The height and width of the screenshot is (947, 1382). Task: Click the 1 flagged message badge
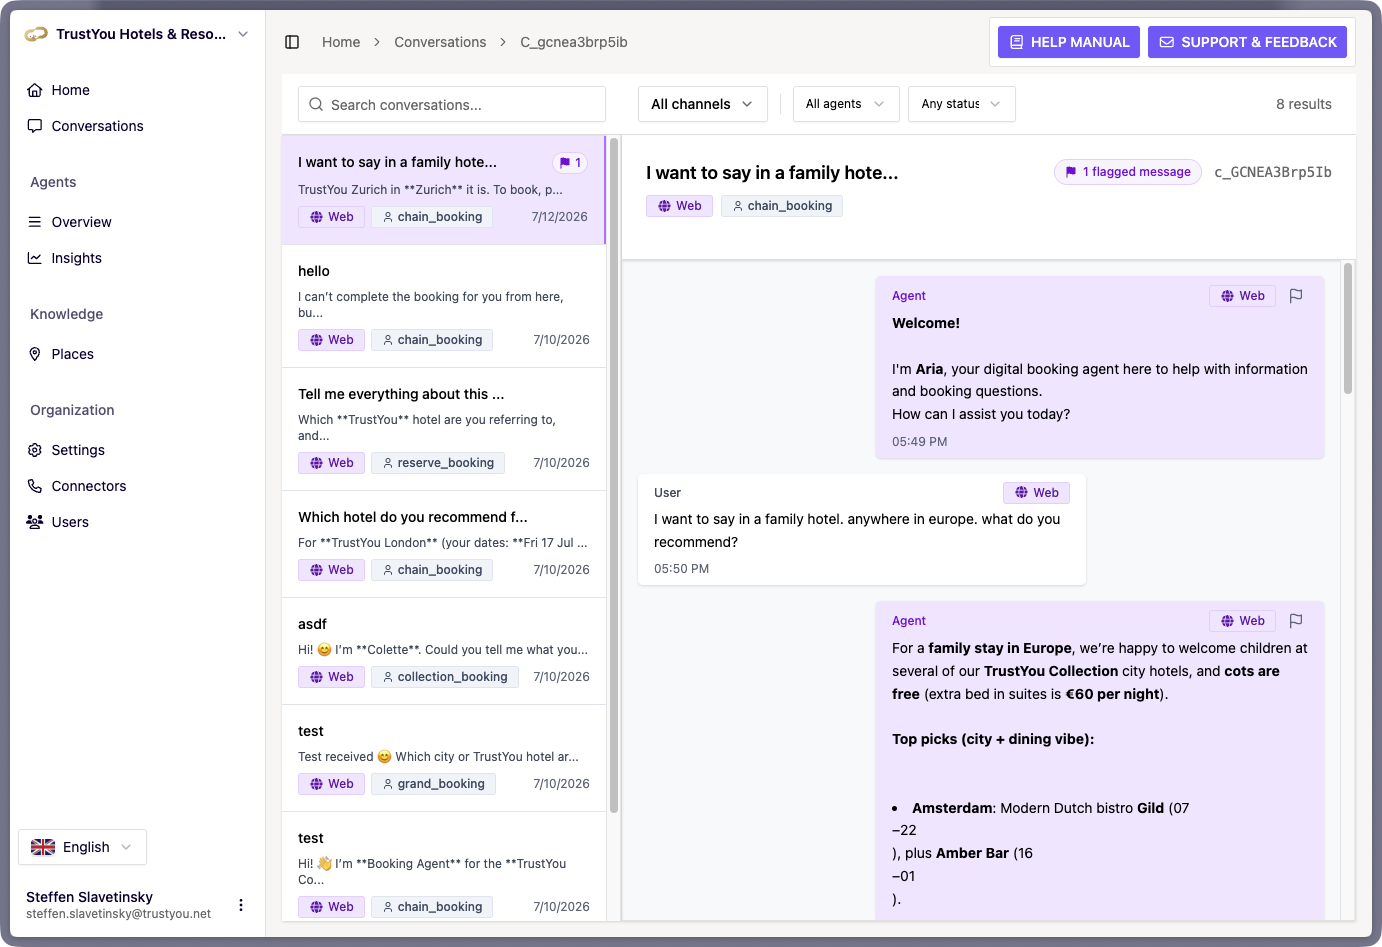tap(1128, 172)
